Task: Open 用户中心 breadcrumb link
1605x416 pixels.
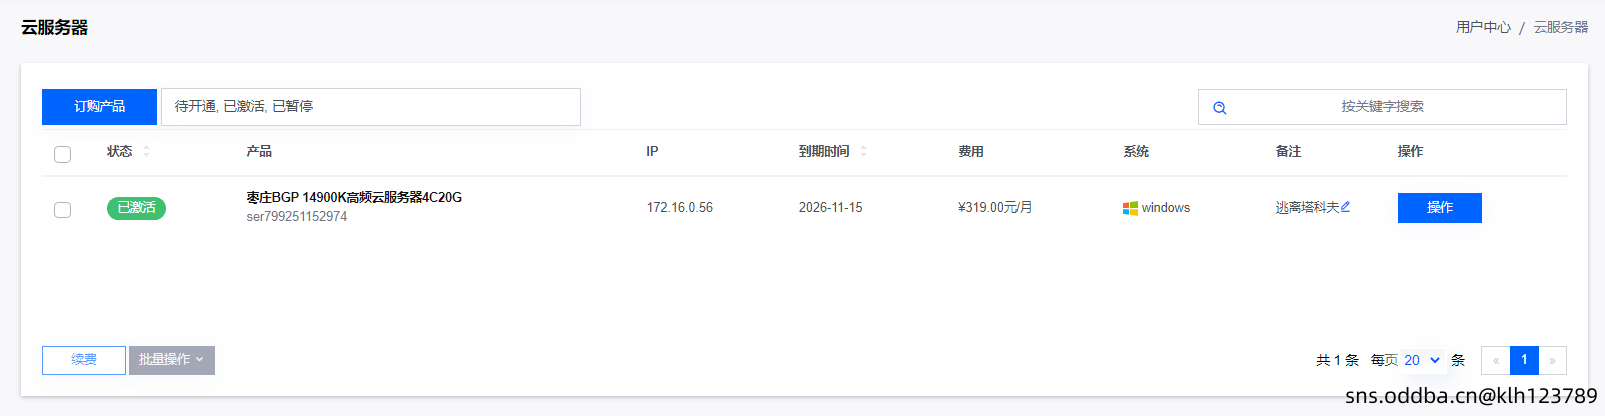Action: 1483,27
